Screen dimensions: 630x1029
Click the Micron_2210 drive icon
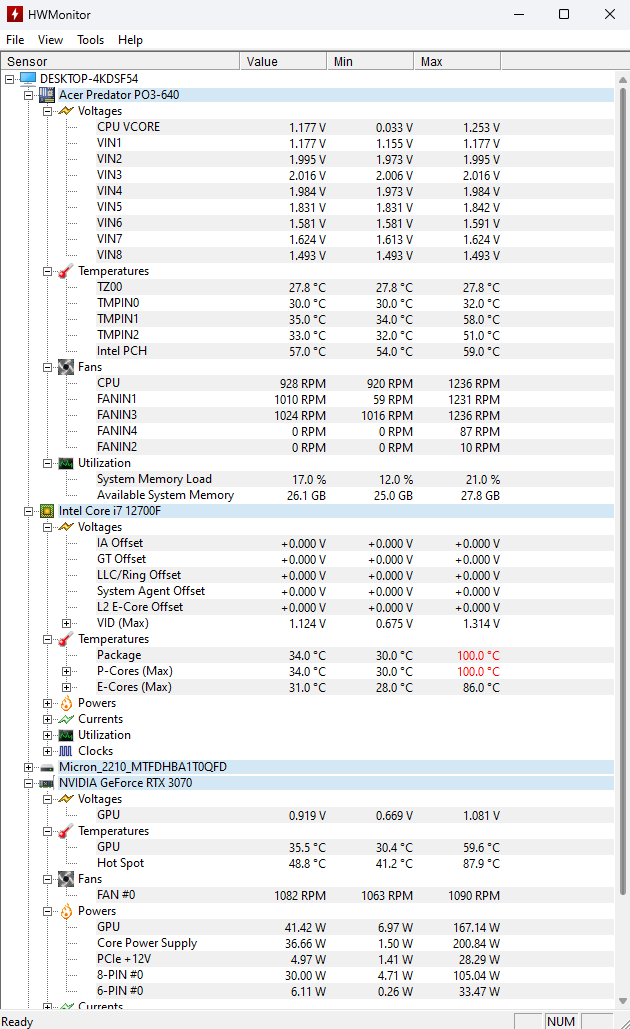(x=47, y=767)
